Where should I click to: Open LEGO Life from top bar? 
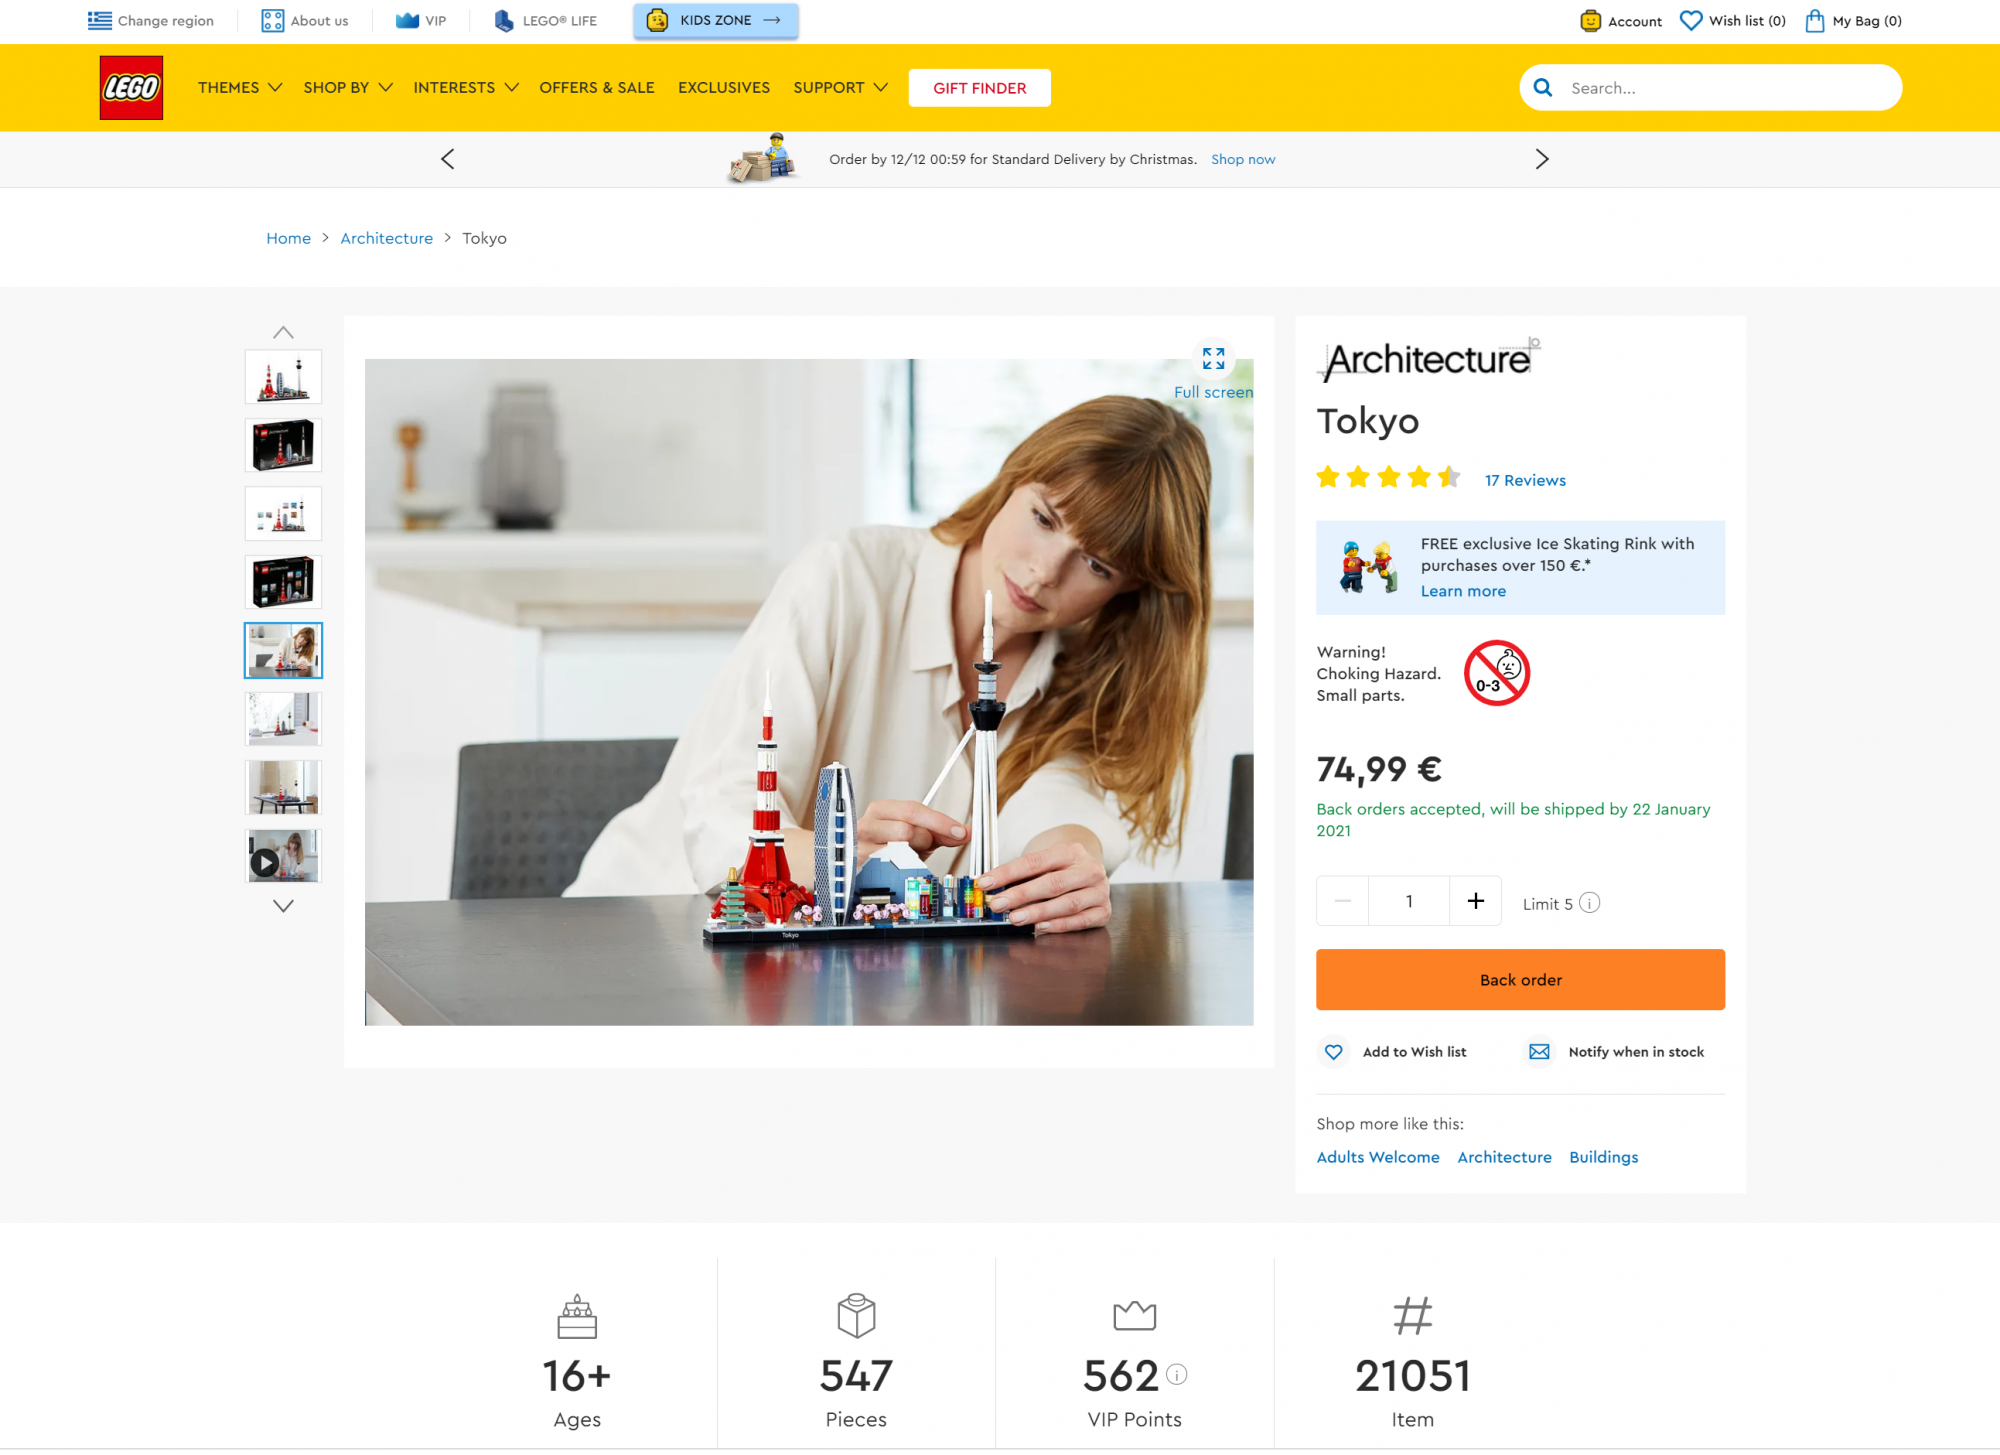point(546,21)
